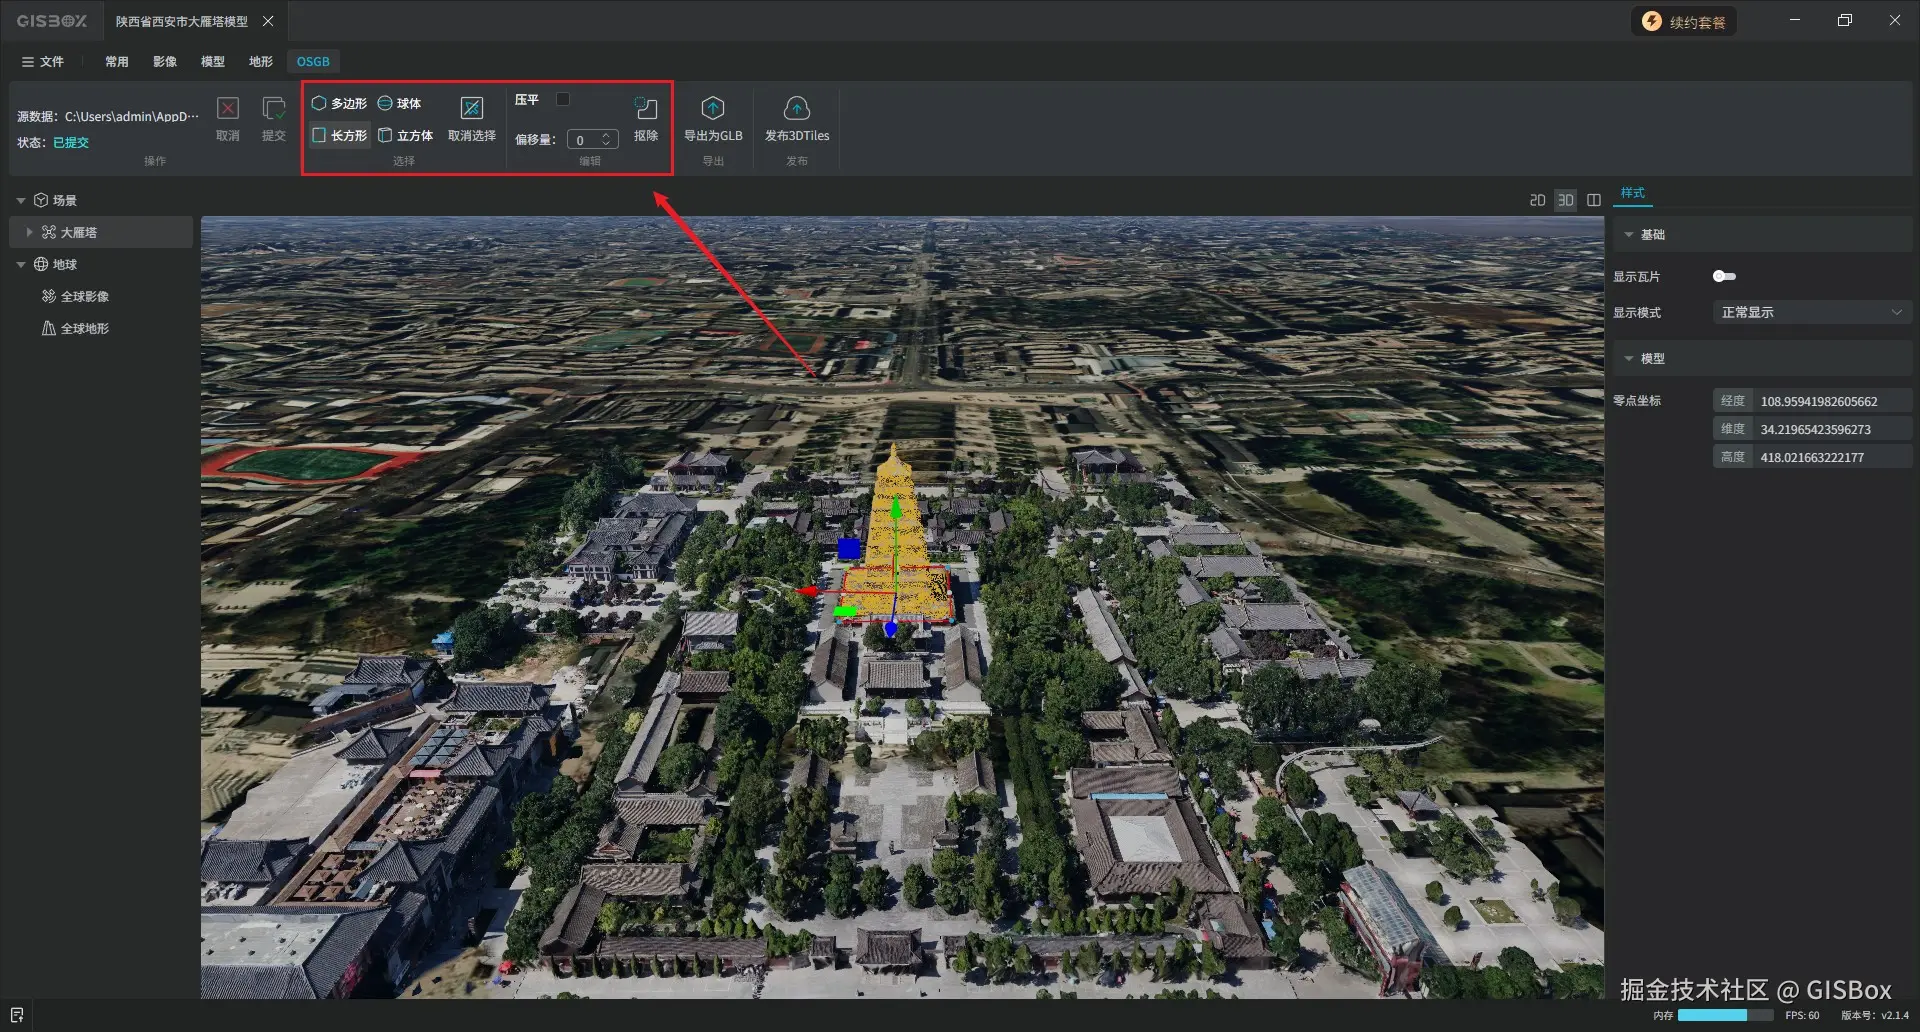Screen dimensions: 1920x1032
Task: Click the 抠除 cut-out tool icon
Action: [x=646, y=108]
